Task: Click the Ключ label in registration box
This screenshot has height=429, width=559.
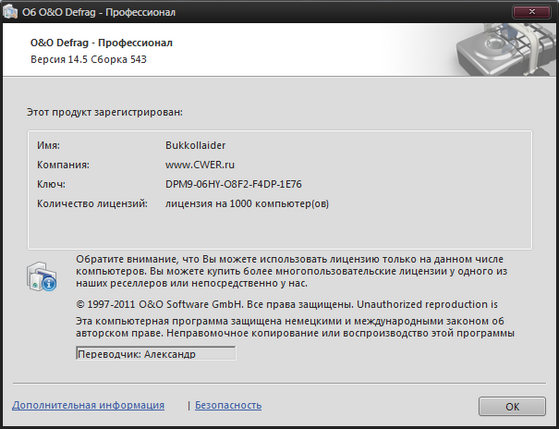Action: 51,184
